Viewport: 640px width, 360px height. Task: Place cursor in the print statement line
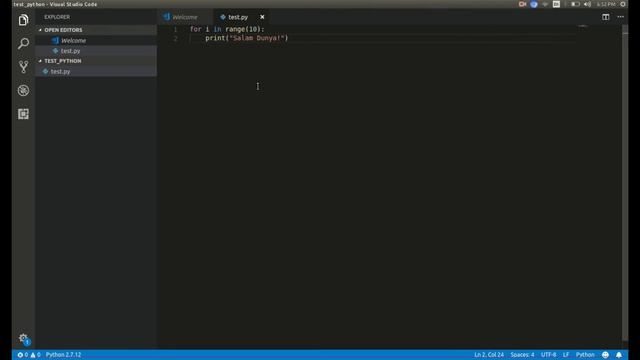tap(247, 38)
